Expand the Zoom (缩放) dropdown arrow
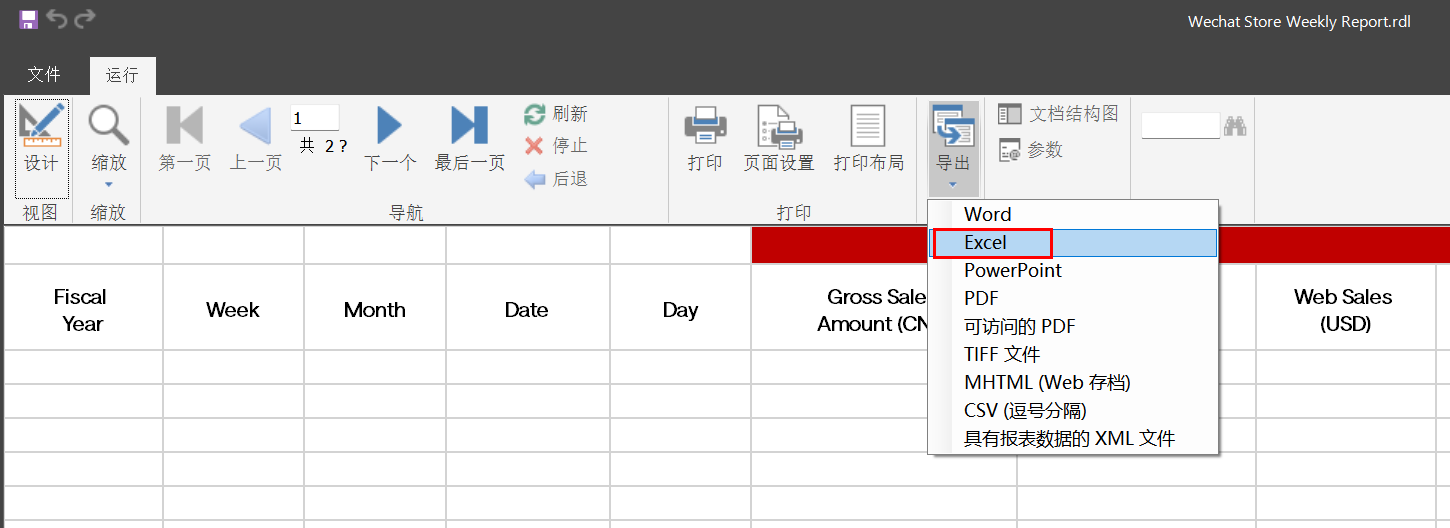 point(109,185)
